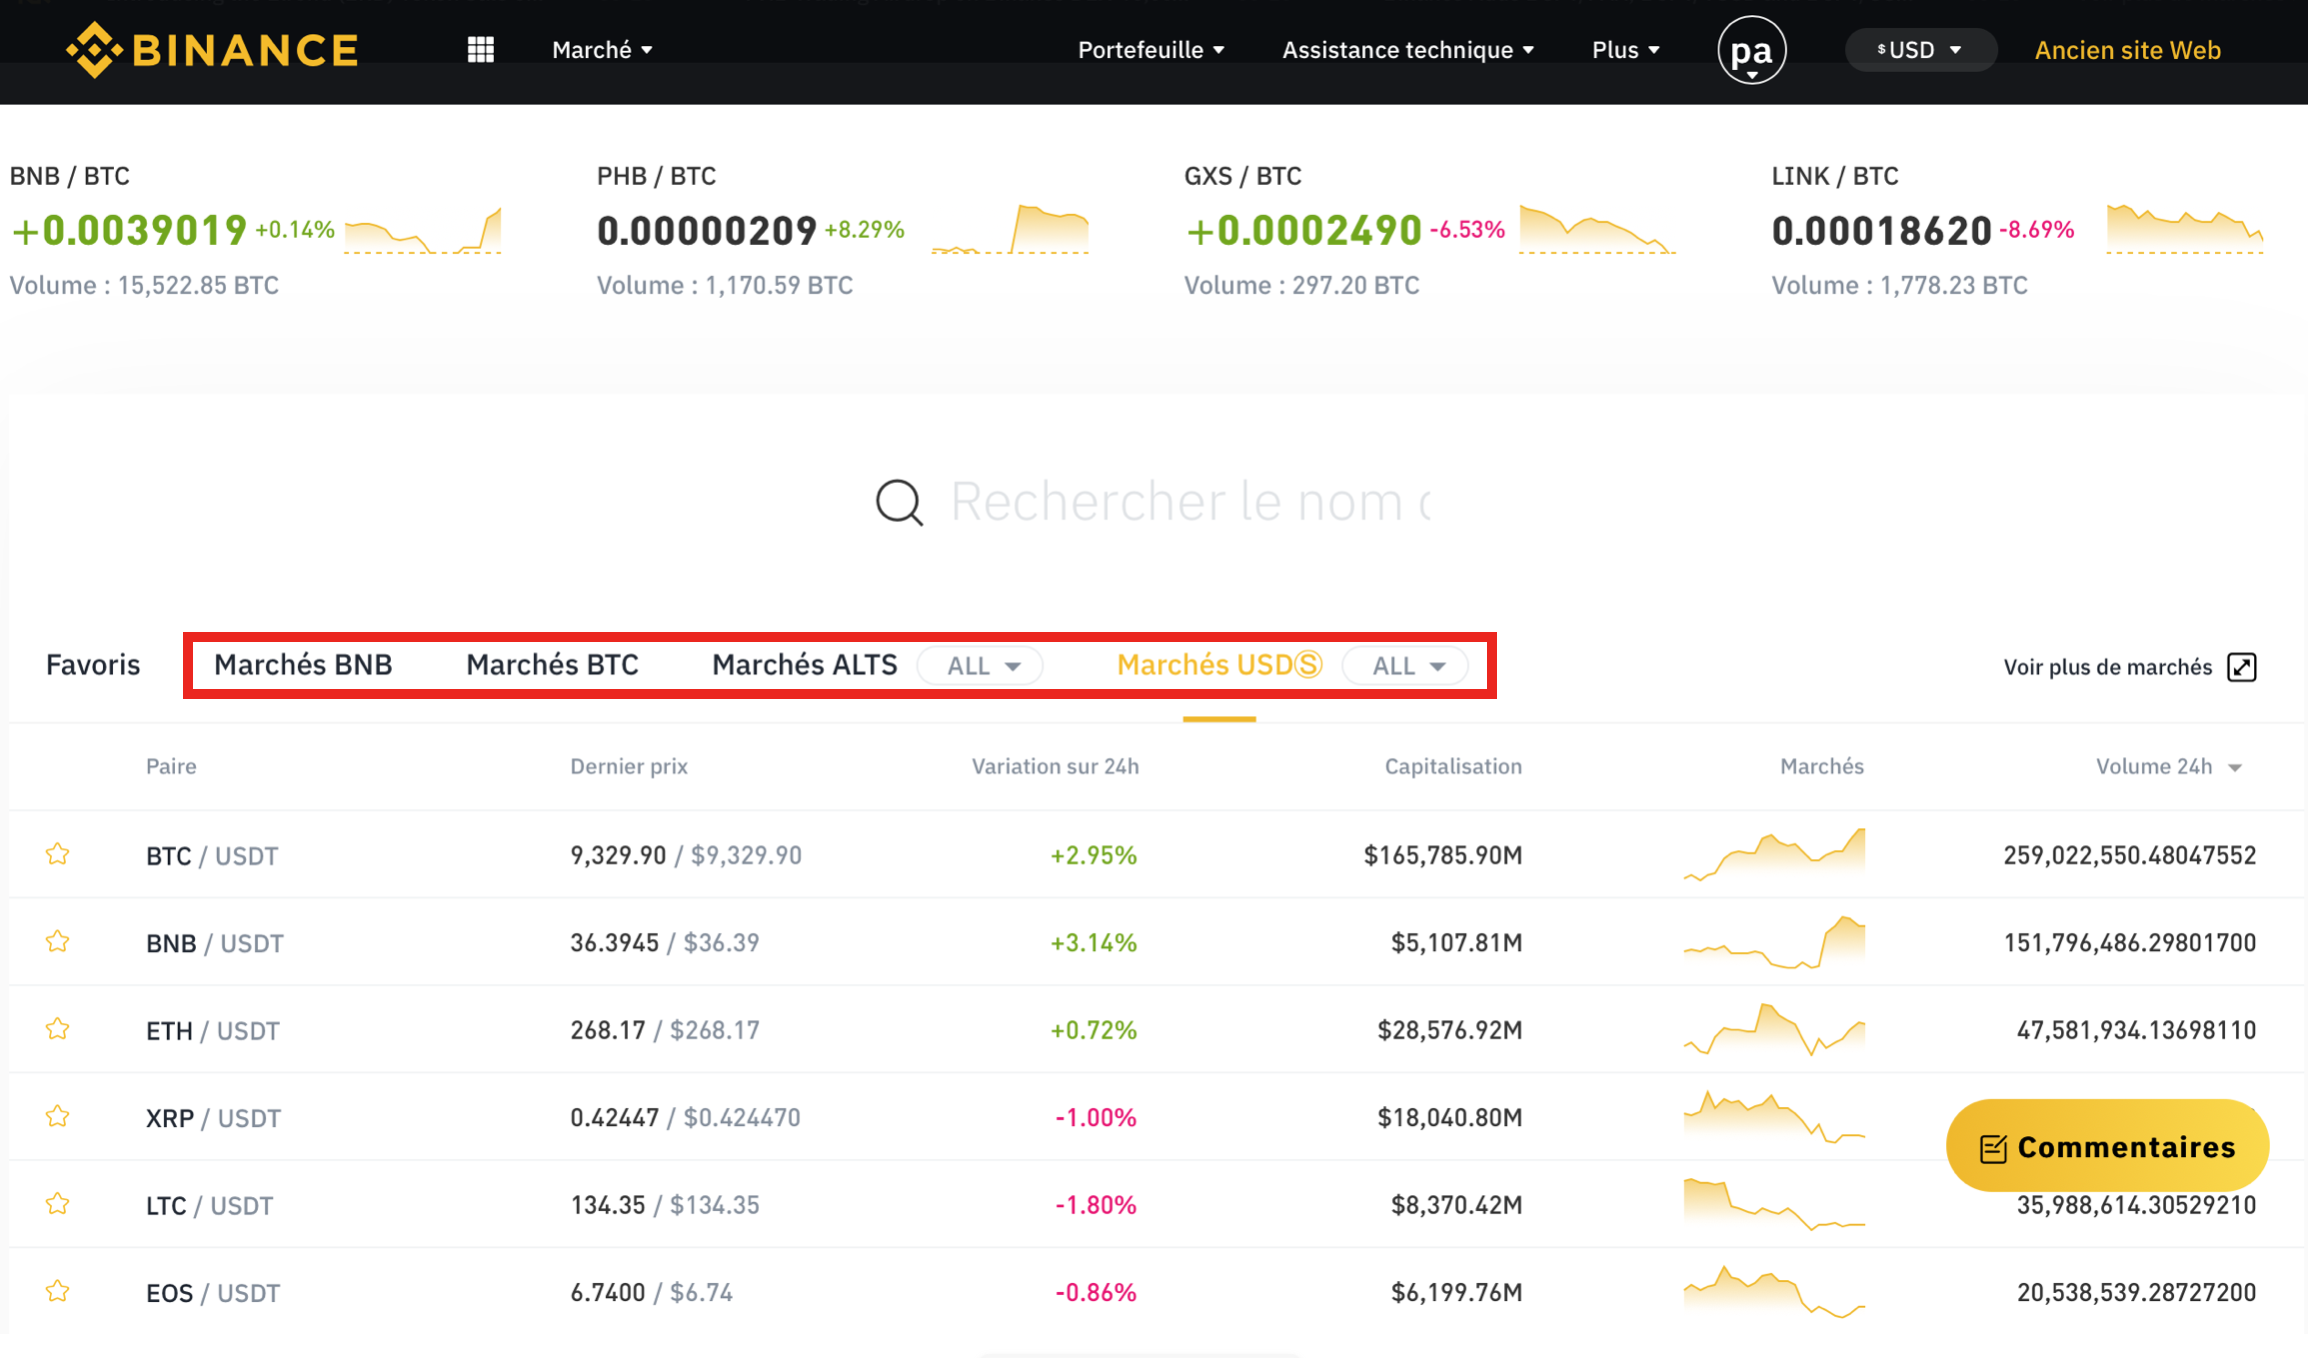Viewport: 2312px width, 1358px height.
Task: Sort by Variation sur 24h column header
Action: click(x=1055, y=767)
